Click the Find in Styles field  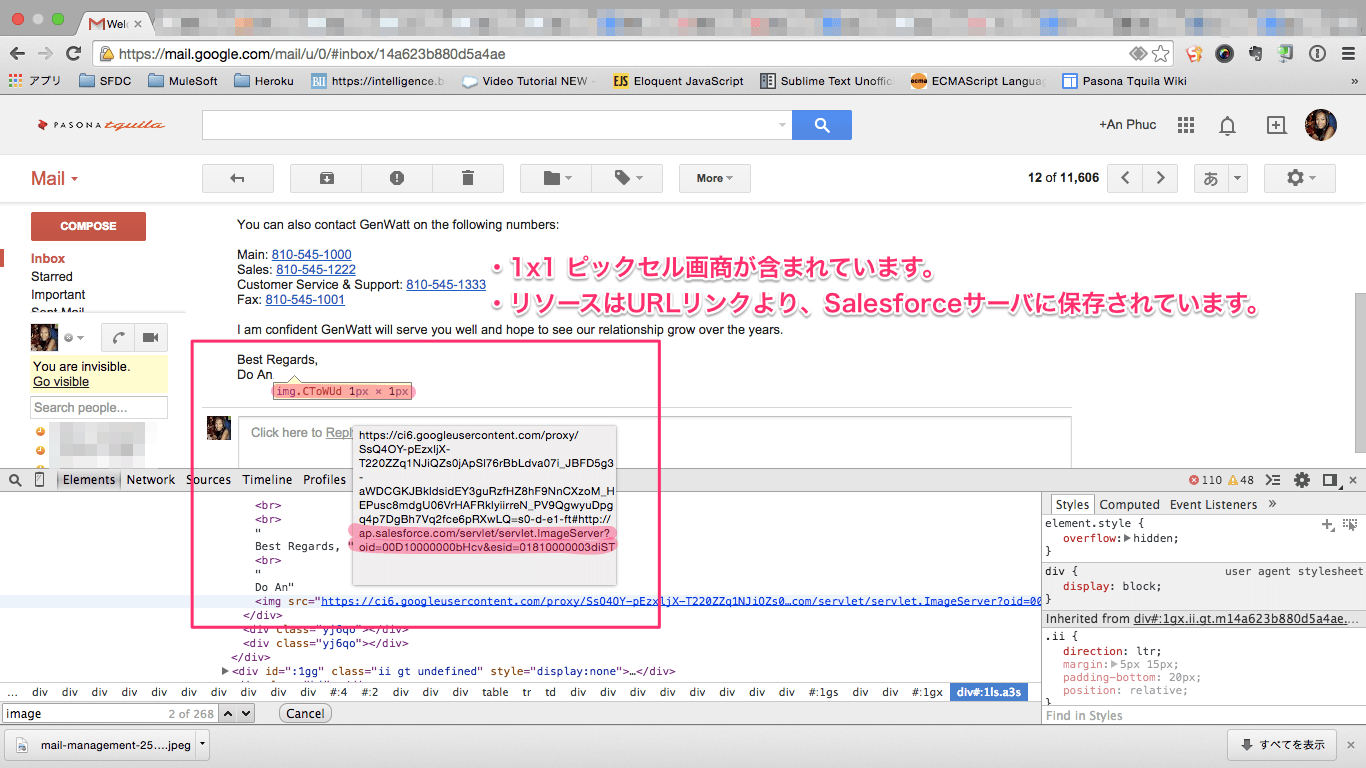tap(1203, 715)
